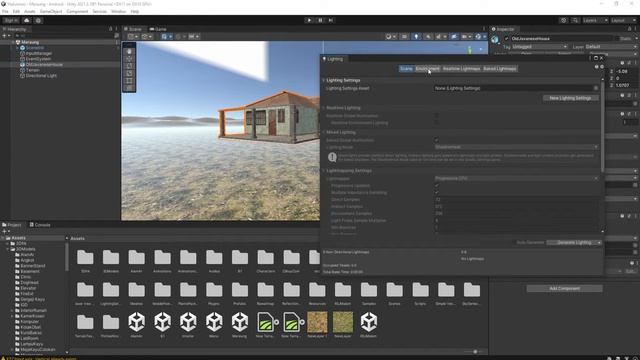Open the File menu
The height and width of the screenshot is (360, 640).
[x=5, y=11]
